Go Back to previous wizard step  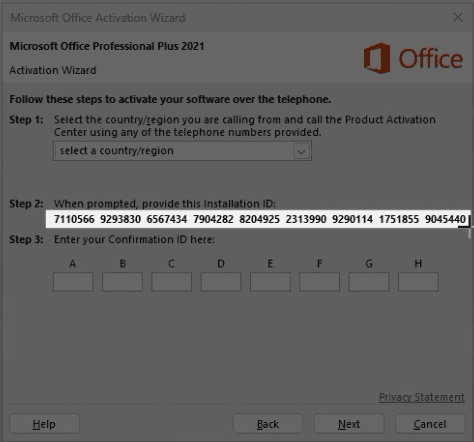[268, 424]
